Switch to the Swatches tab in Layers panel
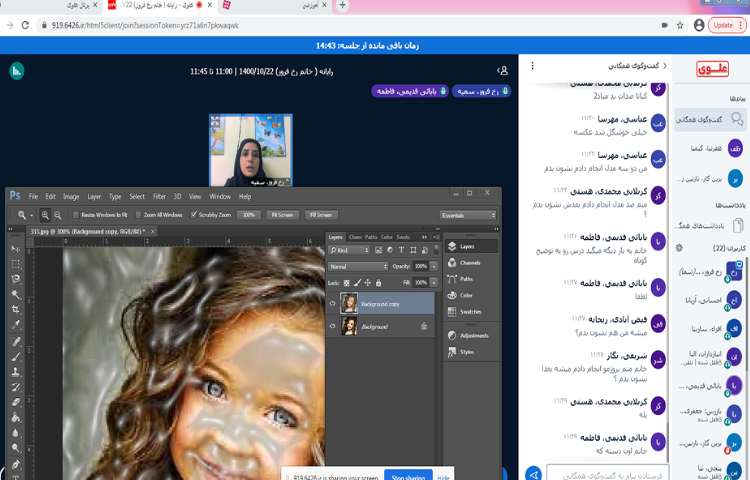 [403, 237]
